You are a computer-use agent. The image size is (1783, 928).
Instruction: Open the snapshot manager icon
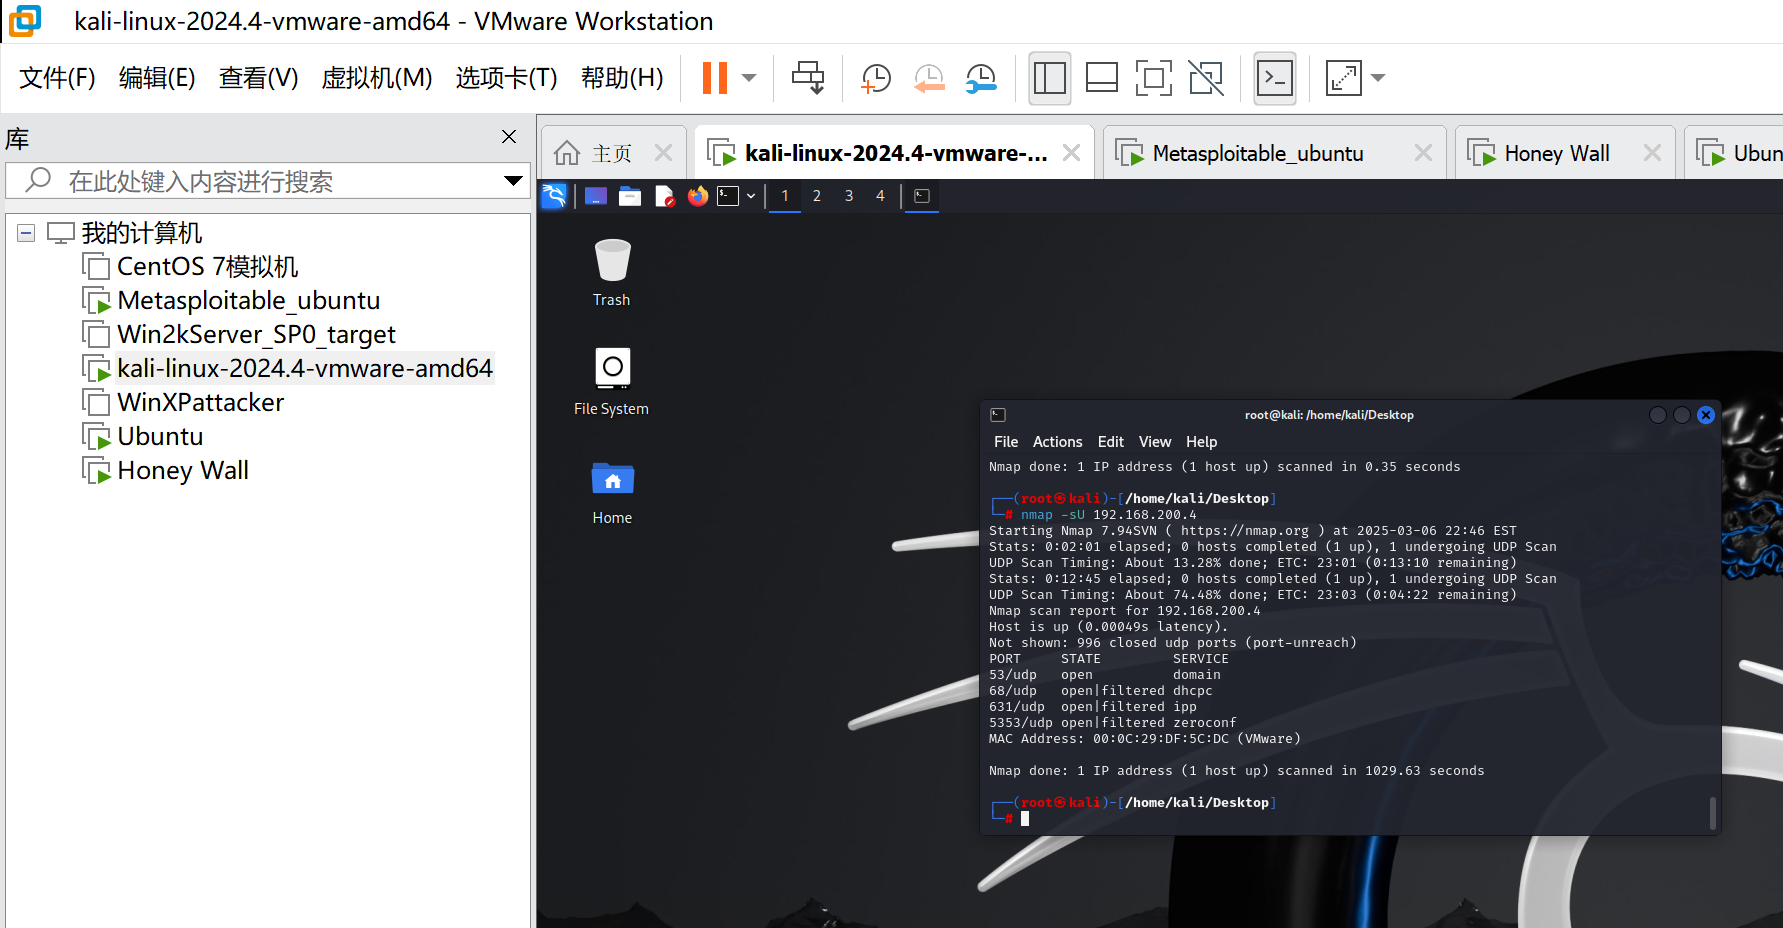[981, 78]
